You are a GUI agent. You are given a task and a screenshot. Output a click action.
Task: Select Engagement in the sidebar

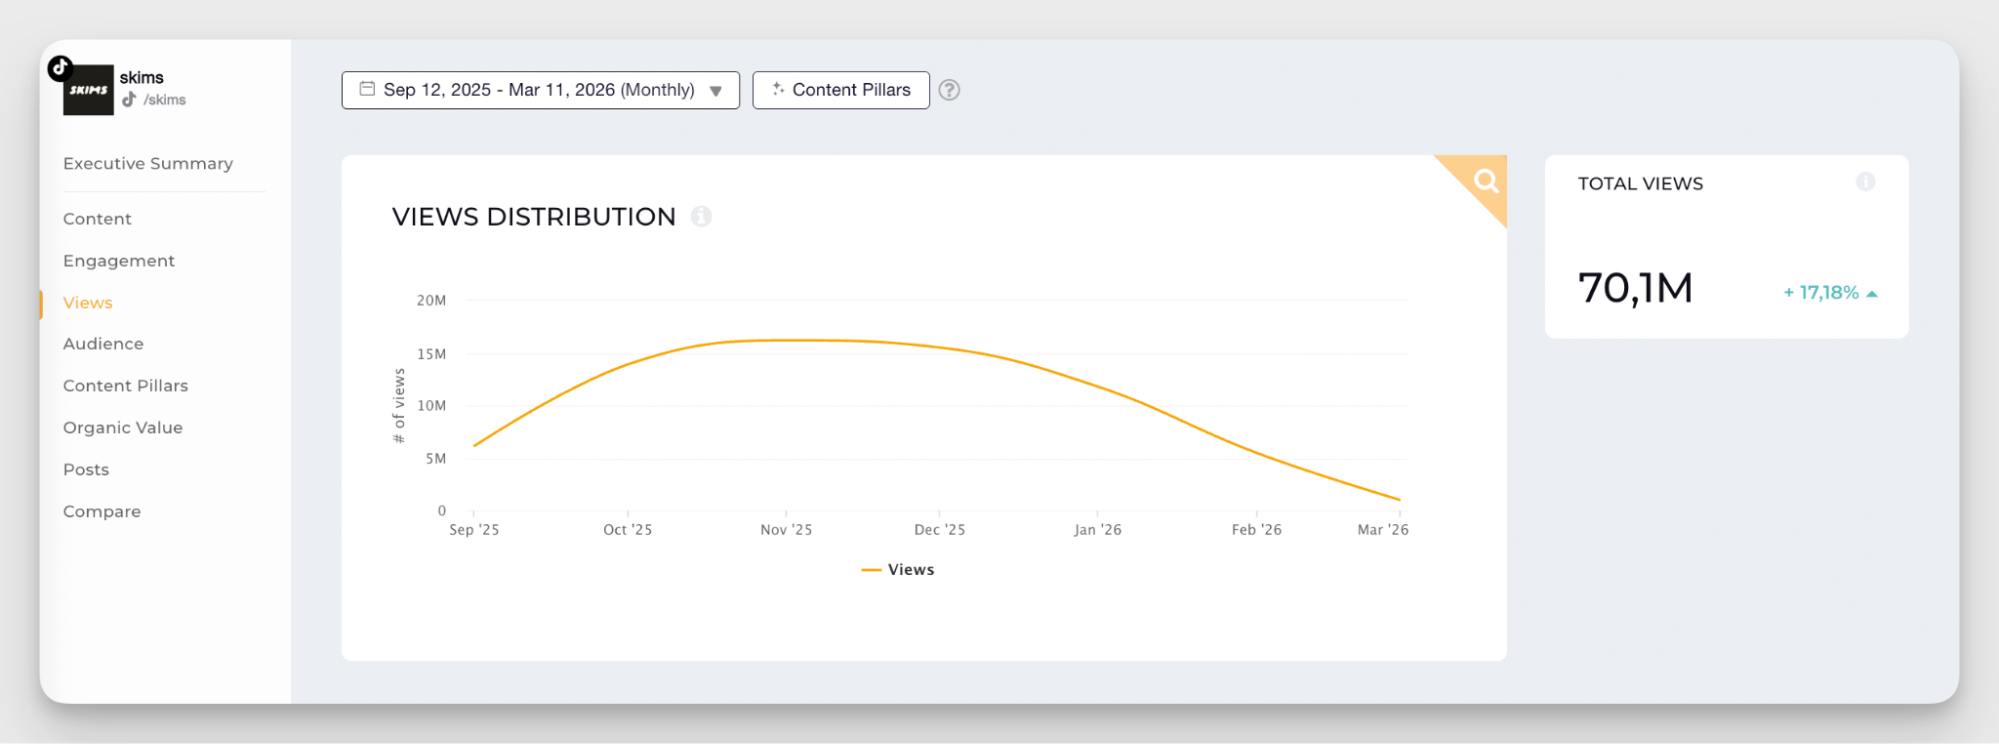119,261
